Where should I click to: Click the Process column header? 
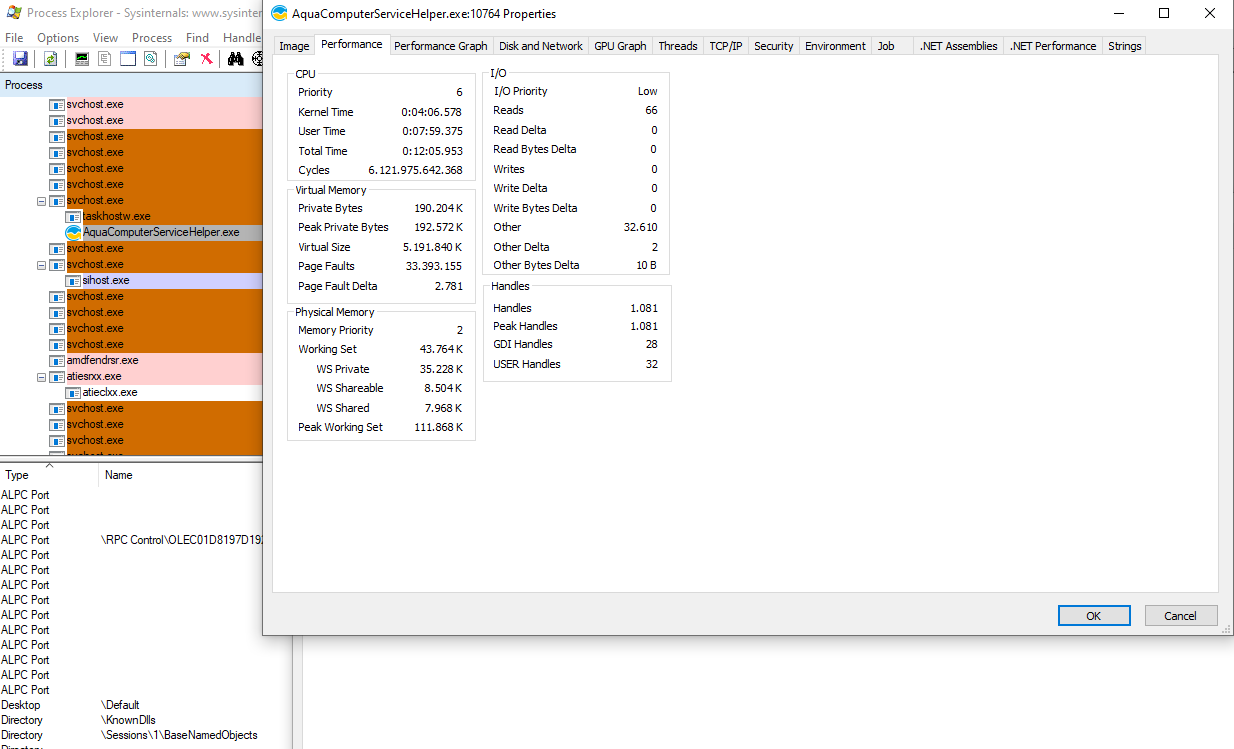pos(24,85)
